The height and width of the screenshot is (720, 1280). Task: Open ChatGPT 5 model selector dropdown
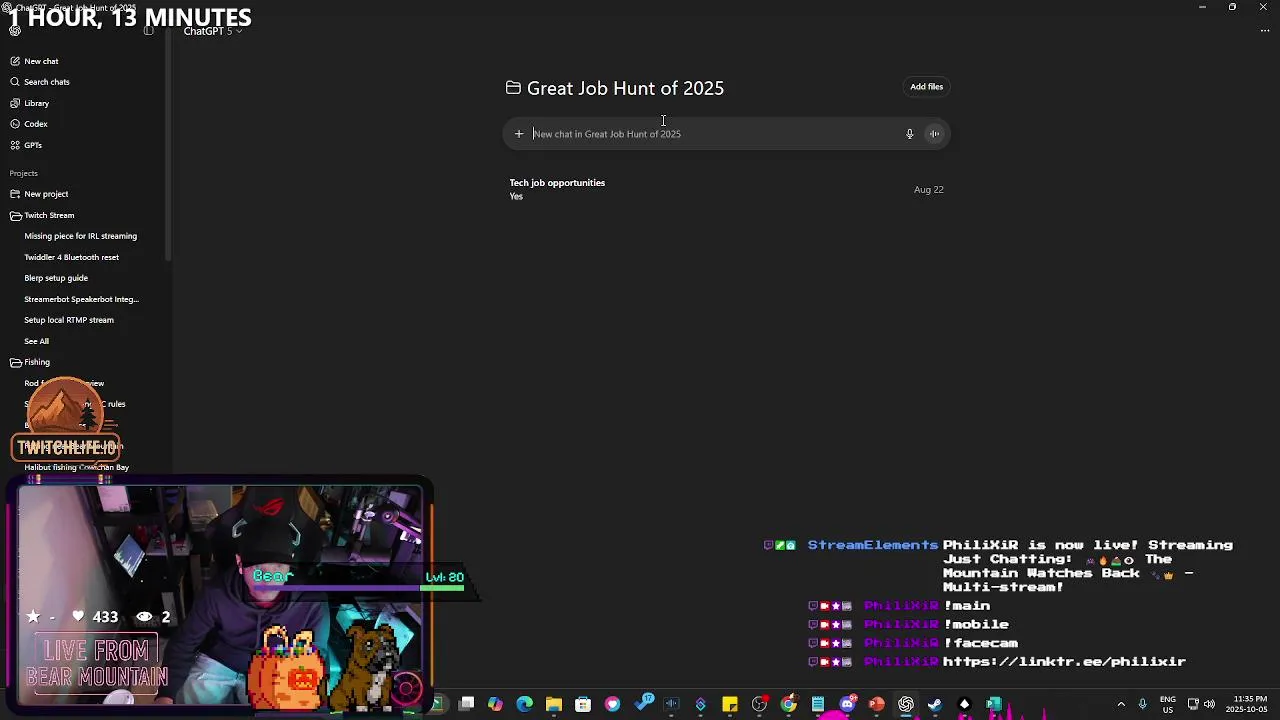tap(212, 31)
